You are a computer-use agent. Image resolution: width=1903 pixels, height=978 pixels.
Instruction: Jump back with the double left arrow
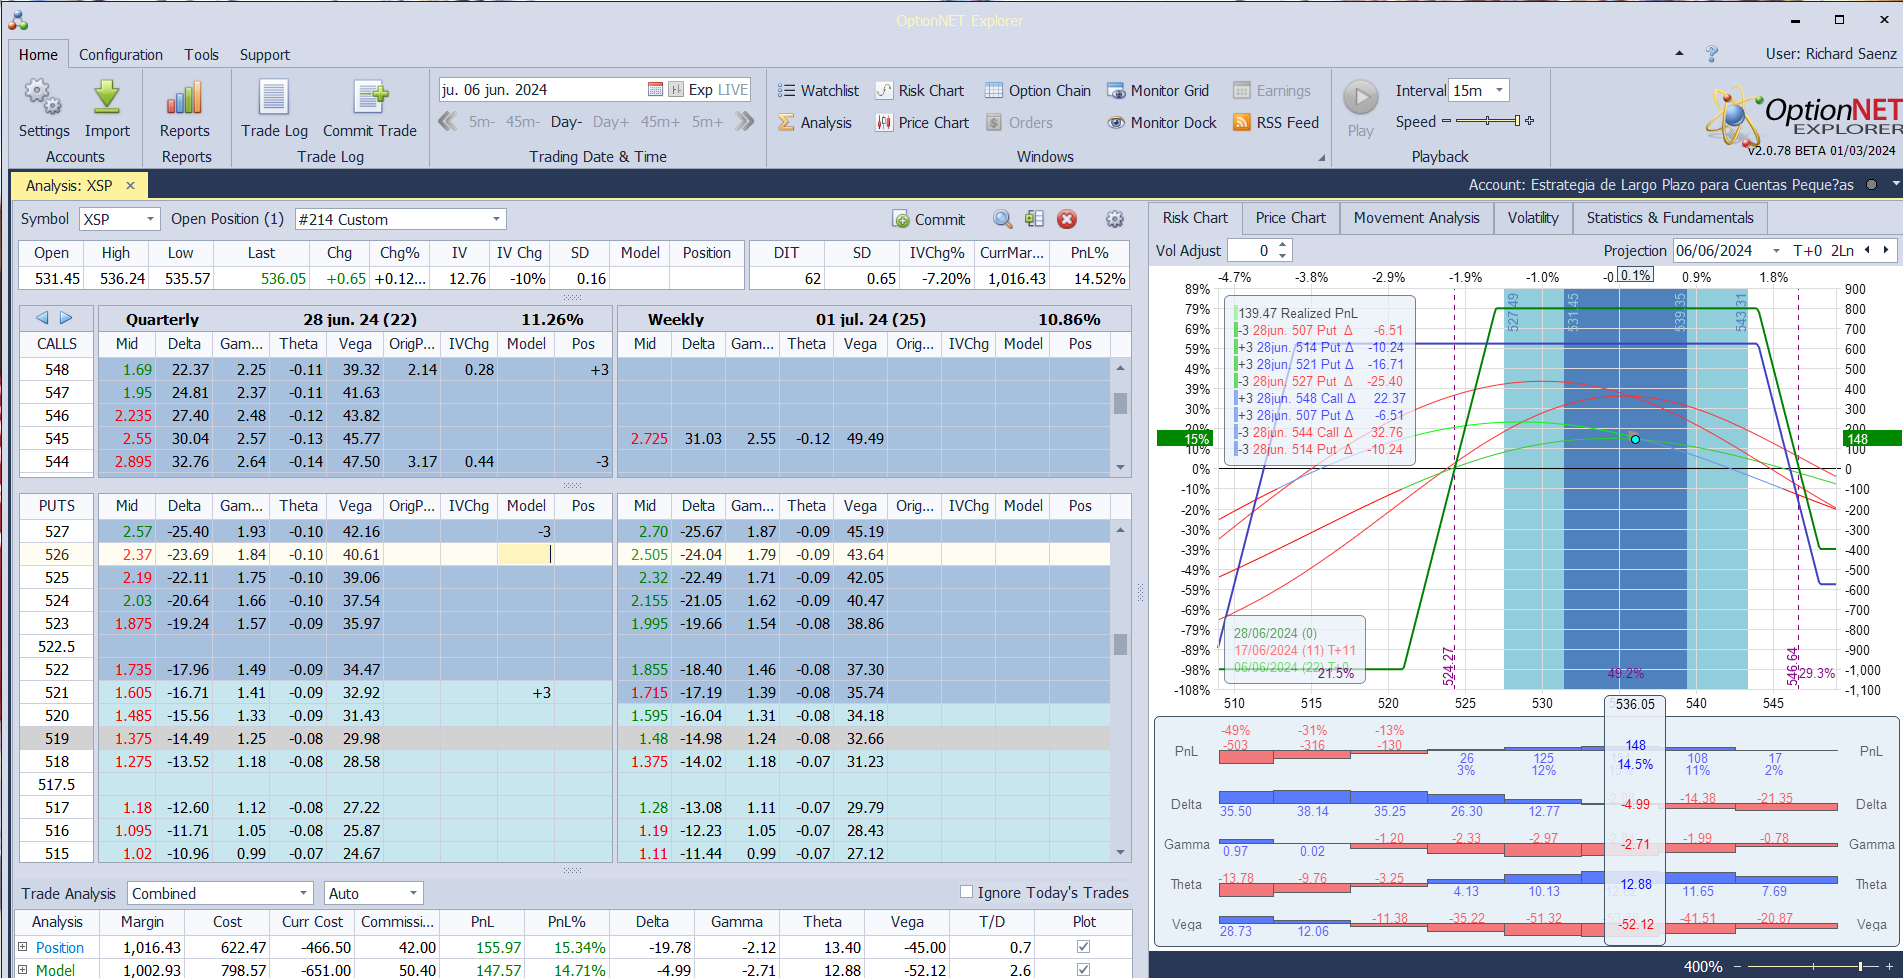point(447,121)
